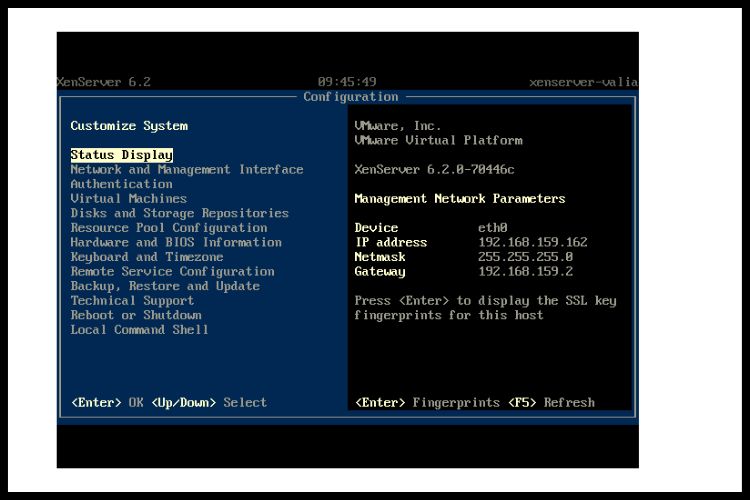This screenshot has width=750, height=500.
Task: Click the Customize System heading
Action: tap(129, 126)
